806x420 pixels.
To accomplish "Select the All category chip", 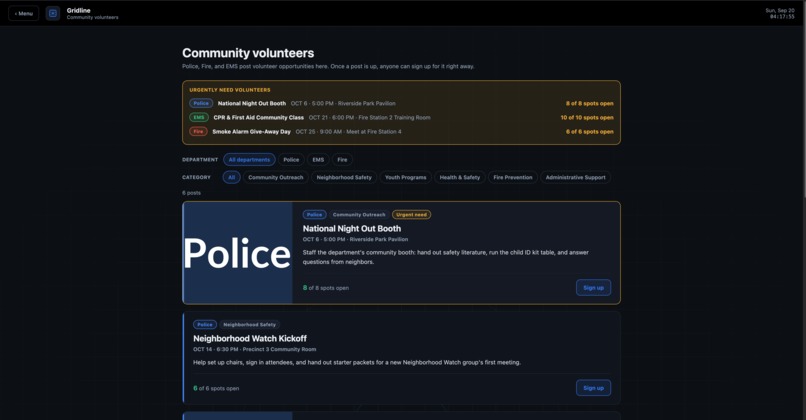I will click(231, 177).
